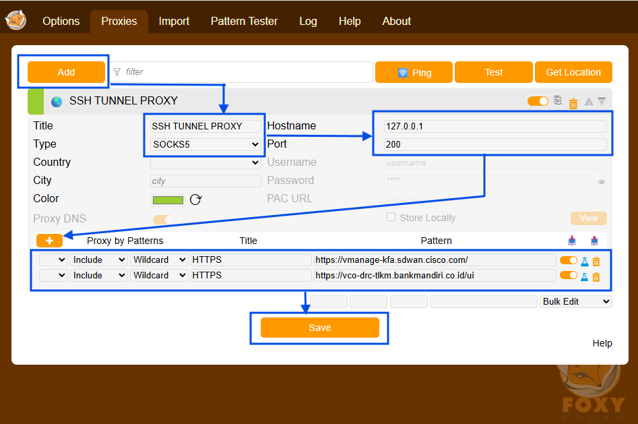Screen dimensions: 638x424
Task: Click the SSH TUNNEL PROXY header title text
Action: pyautogui.click(x=123, y=101)
